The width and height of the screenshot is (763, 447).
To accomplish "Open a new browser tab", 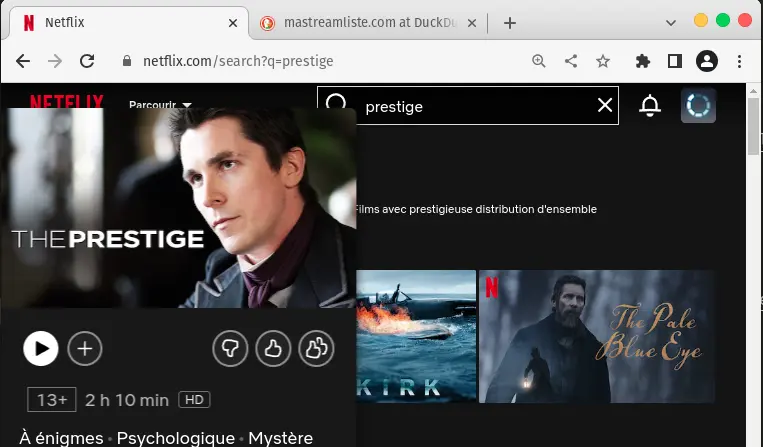I will click(x=509, y=23).
